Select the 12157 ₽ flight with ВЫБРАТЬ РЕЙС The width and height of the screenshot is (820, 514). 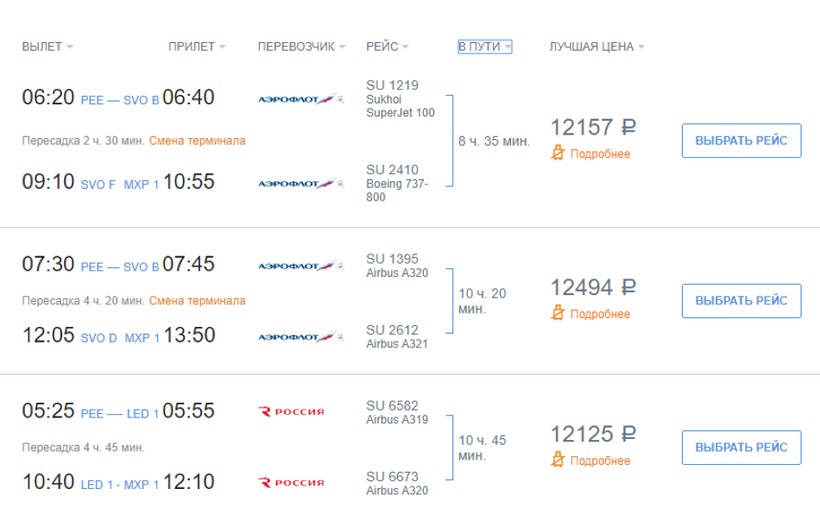(741, 141)
